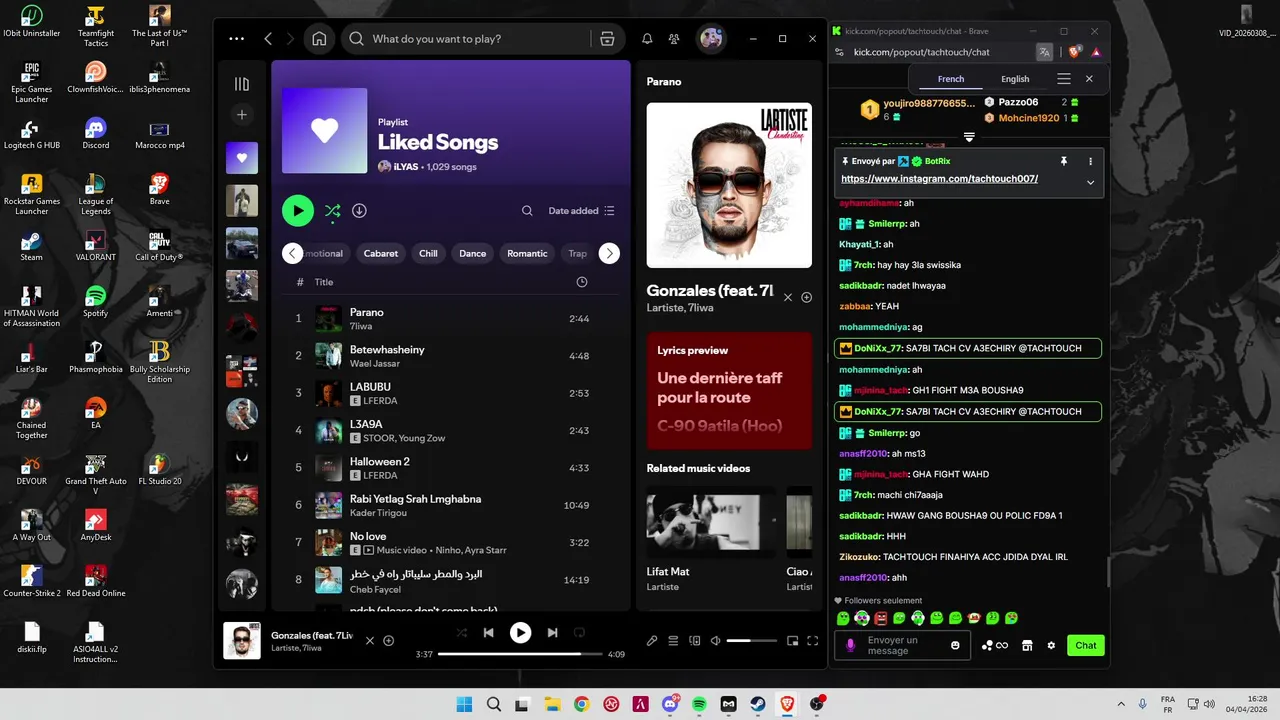Open Brave Shields lion icon

[x=1075, y=52]
